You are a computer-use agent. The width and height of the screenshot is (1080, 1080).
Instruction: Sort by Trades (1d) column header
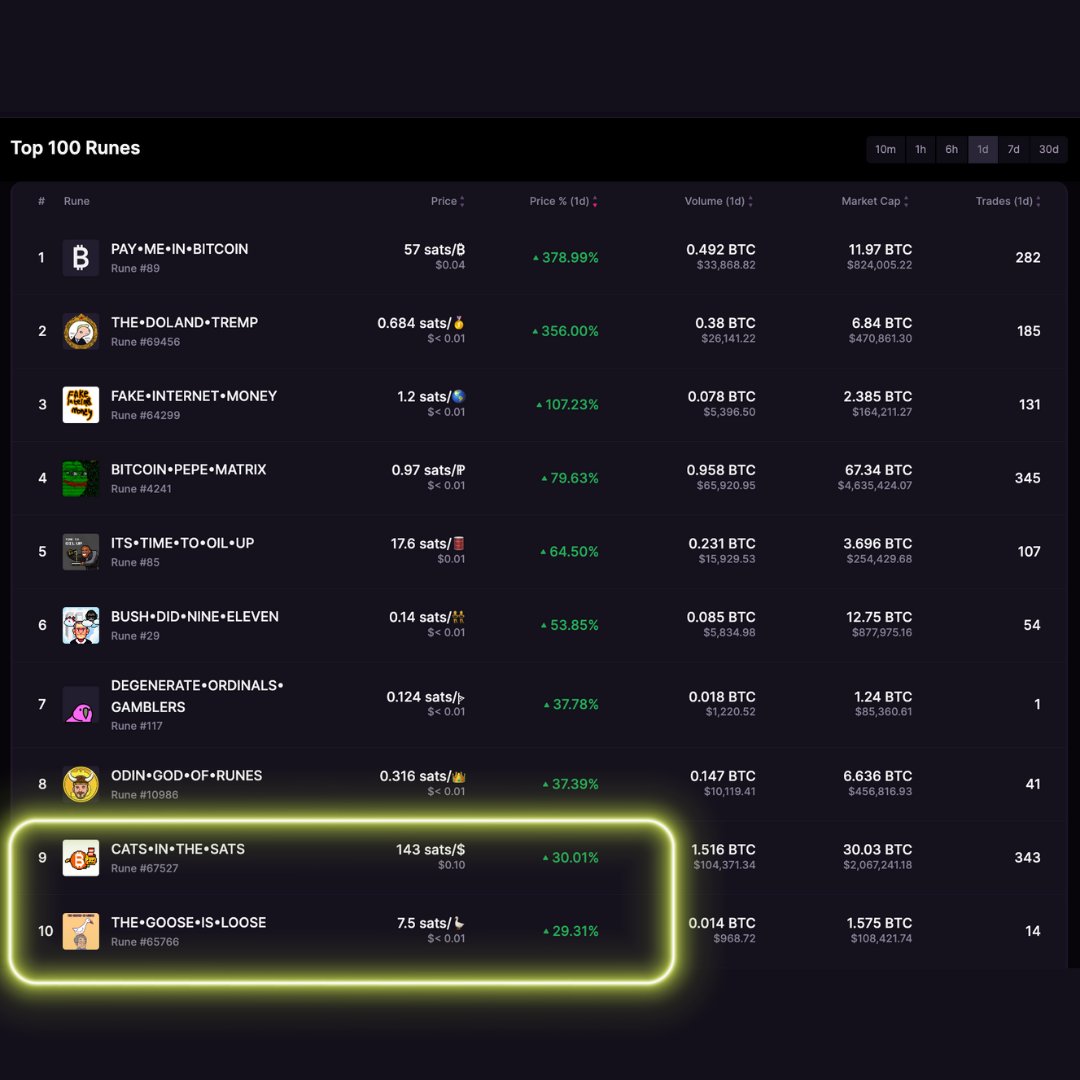[1008, 201]
